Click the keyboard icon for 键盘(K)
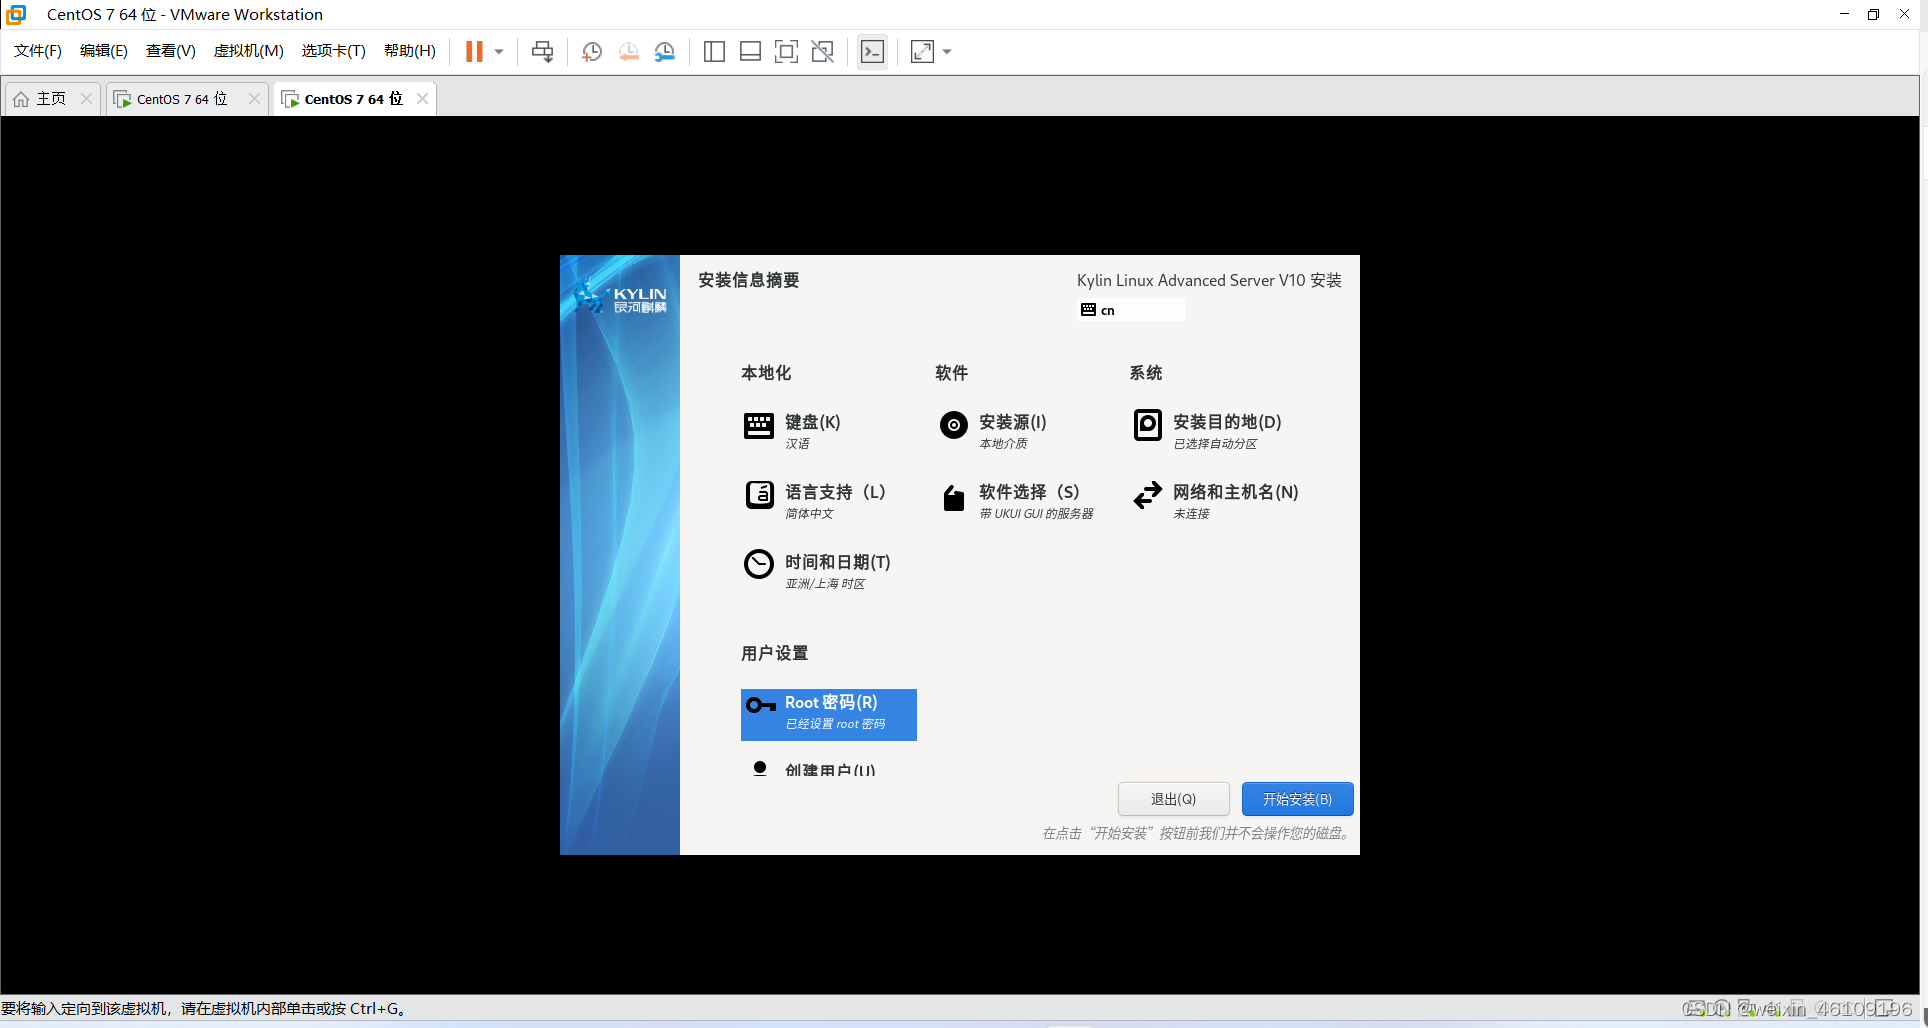 pos(759,426)
